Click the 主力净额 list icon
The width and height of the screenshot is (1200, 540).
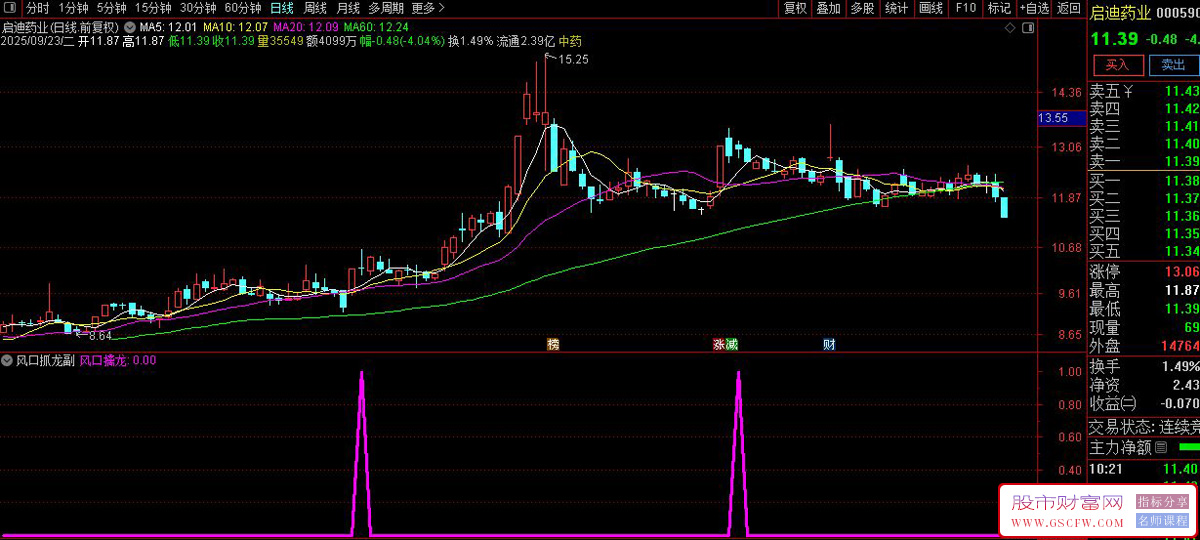coord(1161,447)
